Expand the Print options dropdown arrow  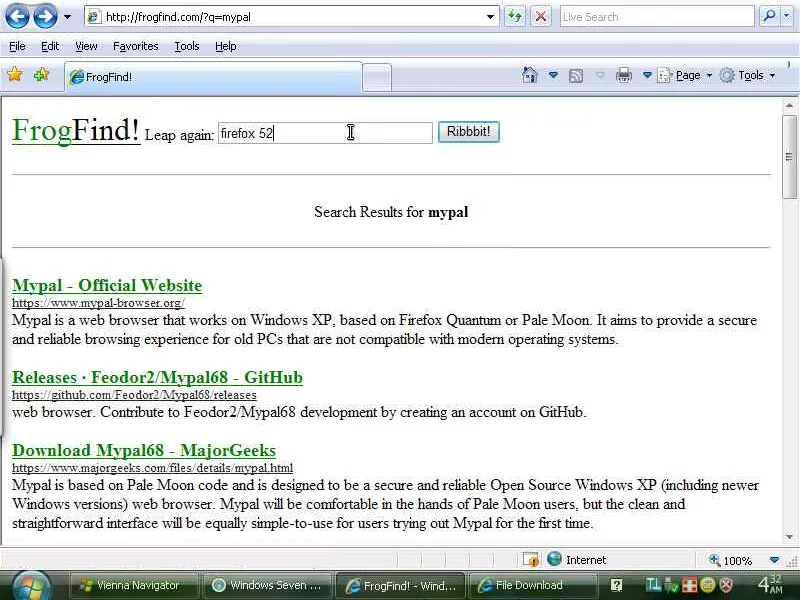(647, 76)
